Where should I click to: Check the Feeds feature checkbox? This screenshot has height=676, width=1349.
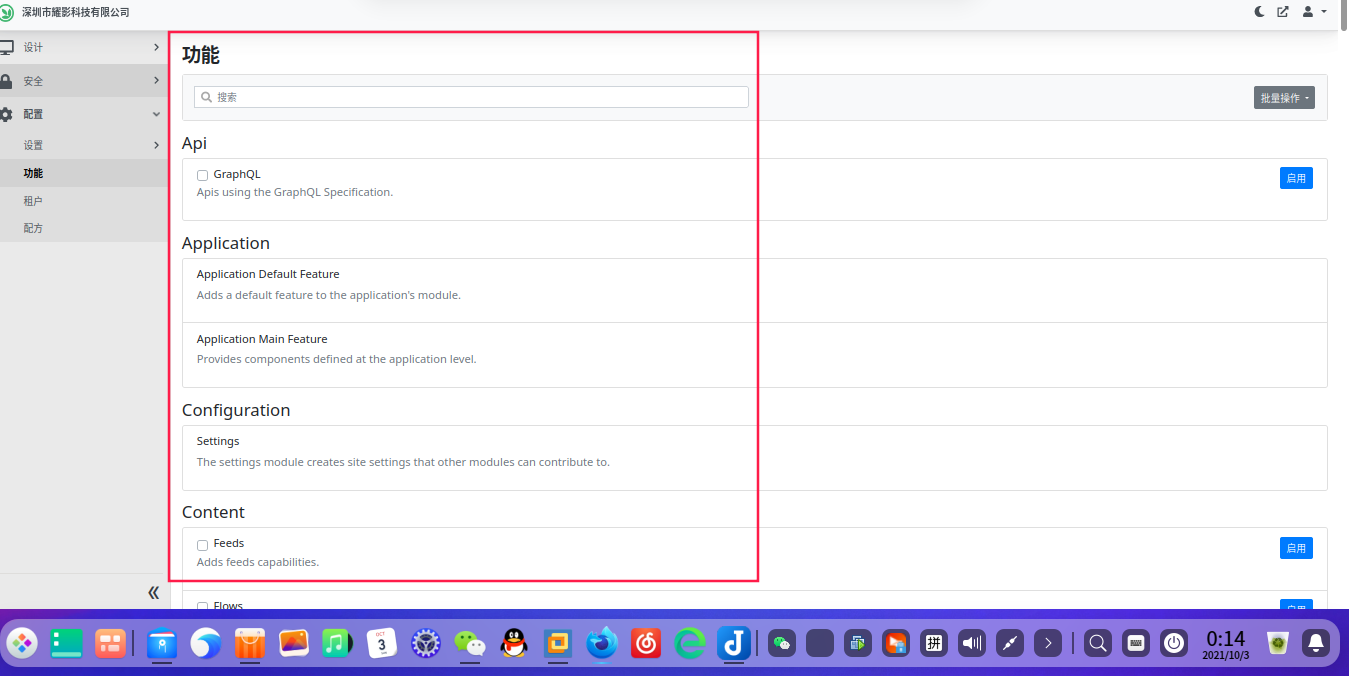(202, 544)
